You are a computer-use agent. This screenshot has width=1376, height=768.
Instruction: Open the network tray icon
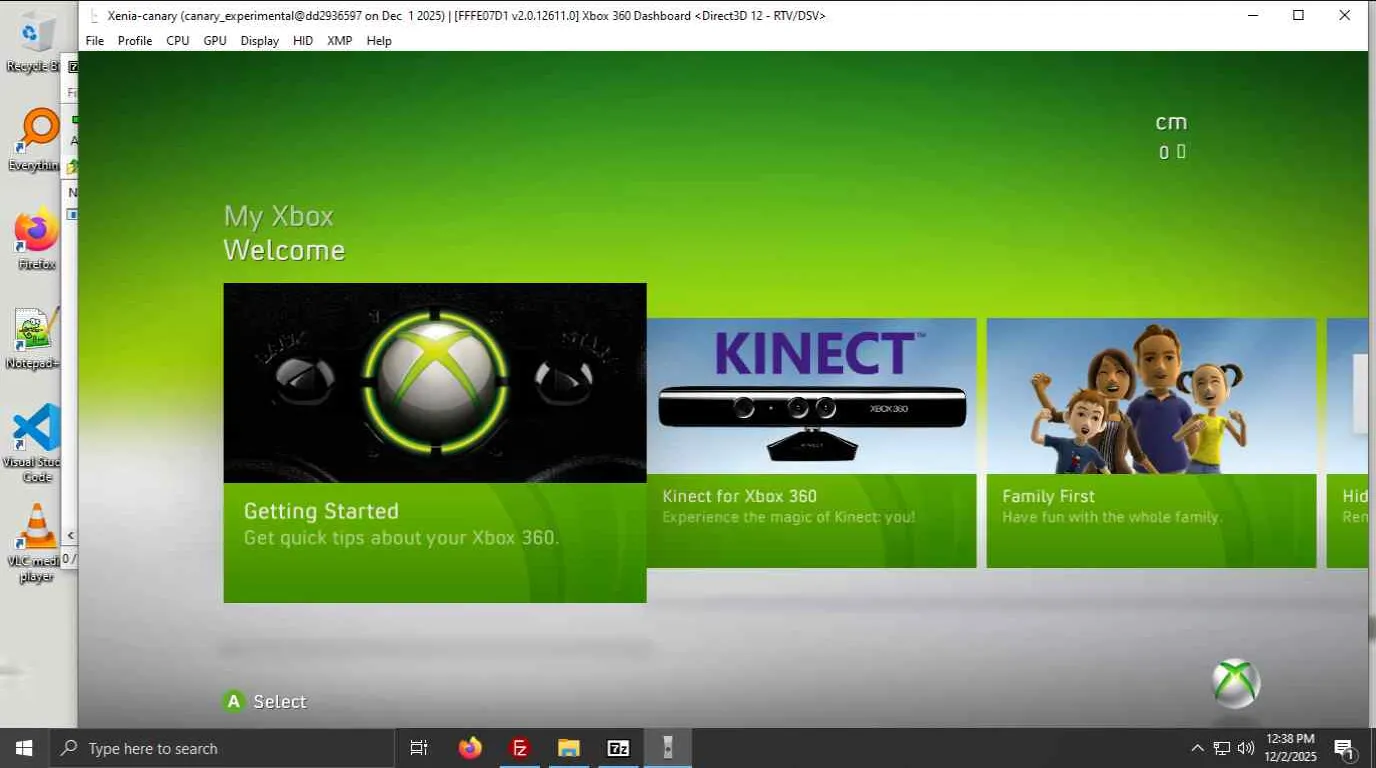(x=1222, y=748)
